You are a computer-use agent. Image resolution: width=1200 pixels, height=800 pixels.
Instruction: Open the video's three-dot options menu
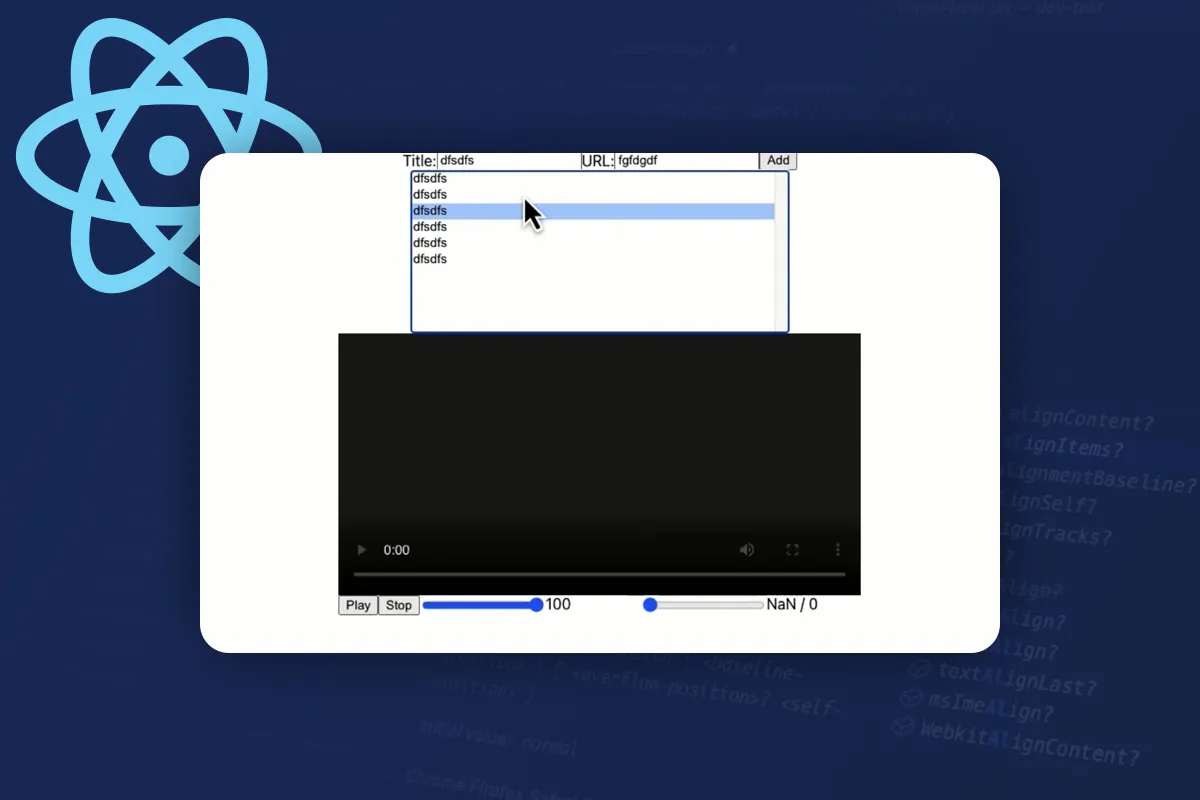(837, 550)
